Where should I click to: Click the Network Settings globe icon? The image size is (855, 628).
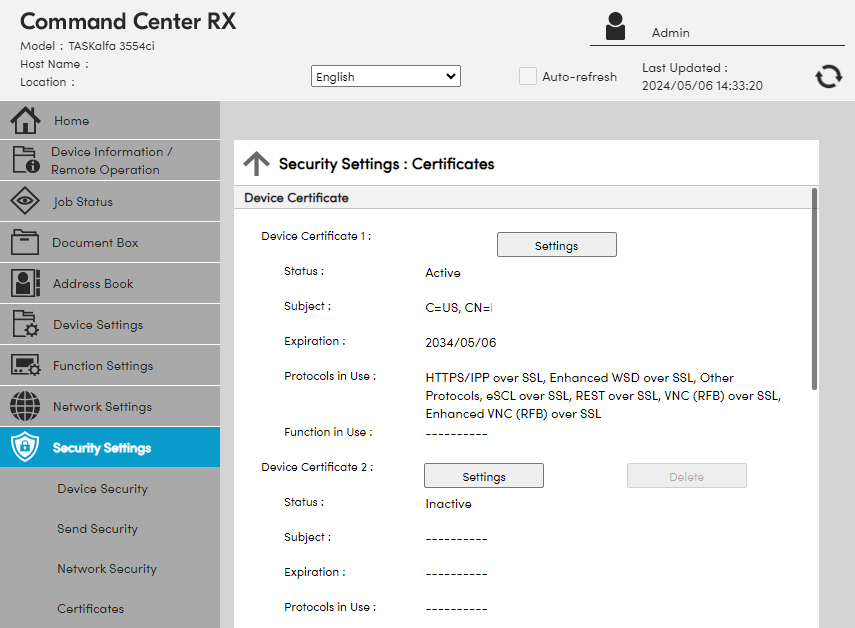pyautogui.click(x=25, y=406)
